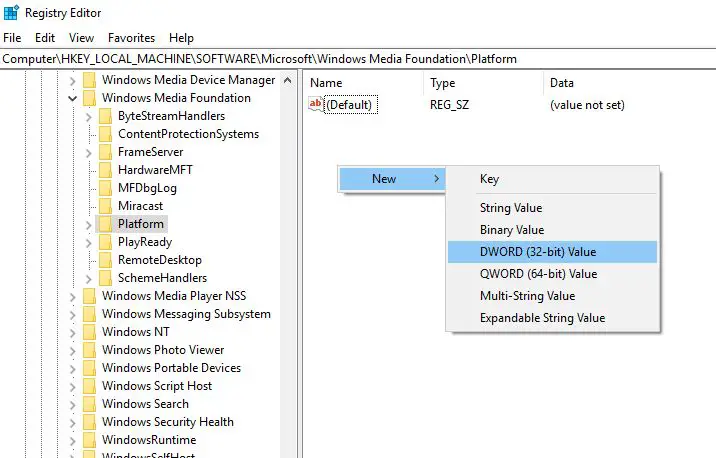Collapse the Windows Media Foundation tree node

(x=72, y=98)
